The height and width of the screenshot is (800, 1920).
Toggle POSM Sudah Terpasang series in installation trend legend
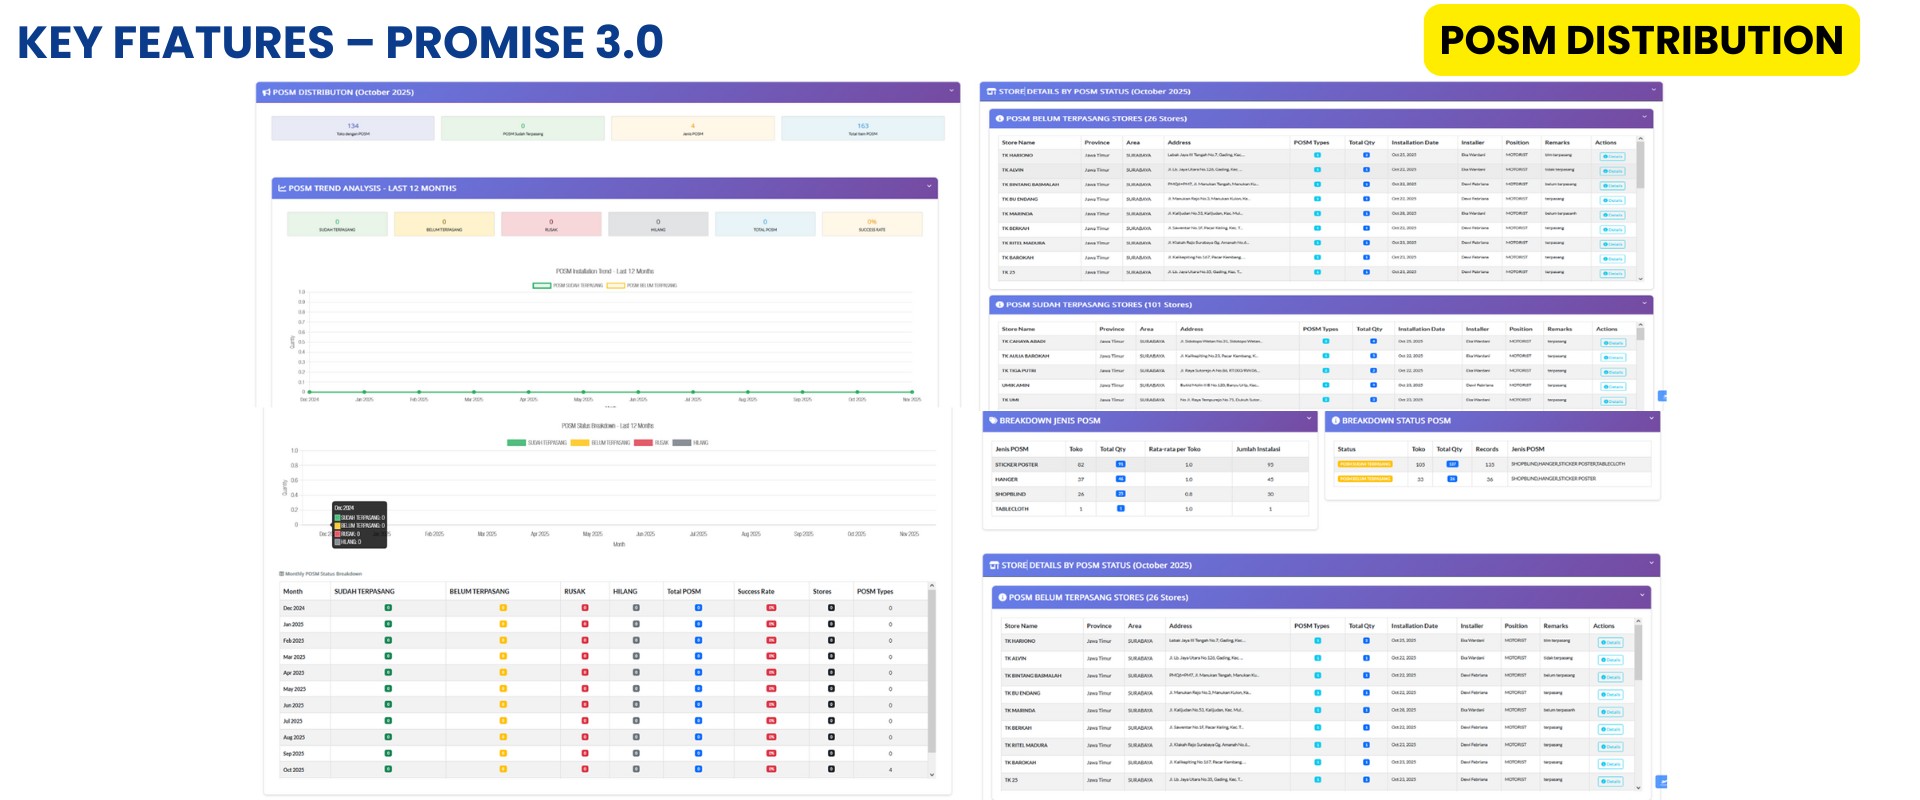tap(566, 286)
